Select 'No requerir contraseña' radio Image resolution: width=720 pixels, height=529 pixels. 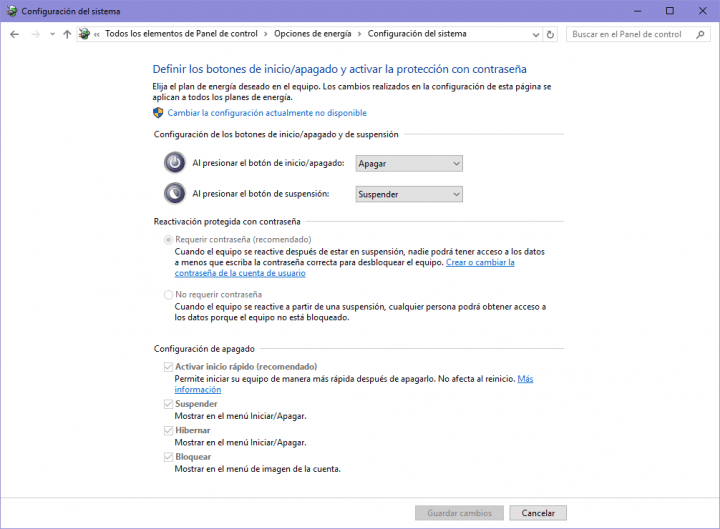169,295
